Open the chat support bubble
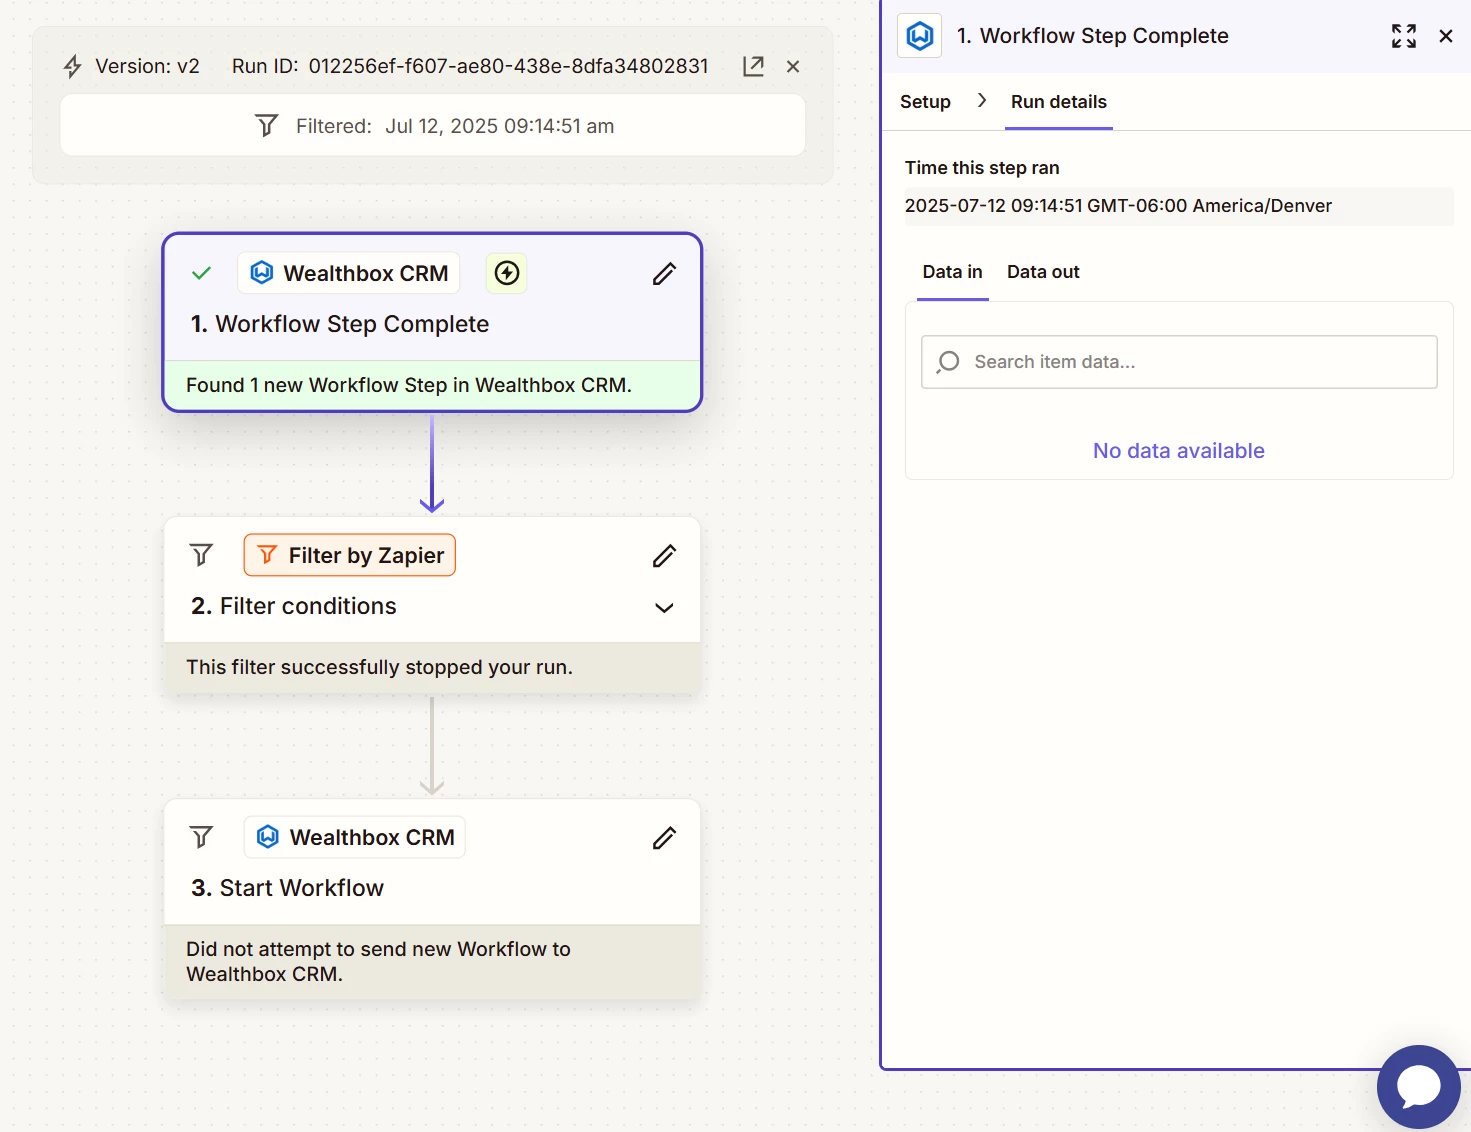Image resolution: width=1471 pixels, height=1132 pixels. (x=1418, y=1086)
